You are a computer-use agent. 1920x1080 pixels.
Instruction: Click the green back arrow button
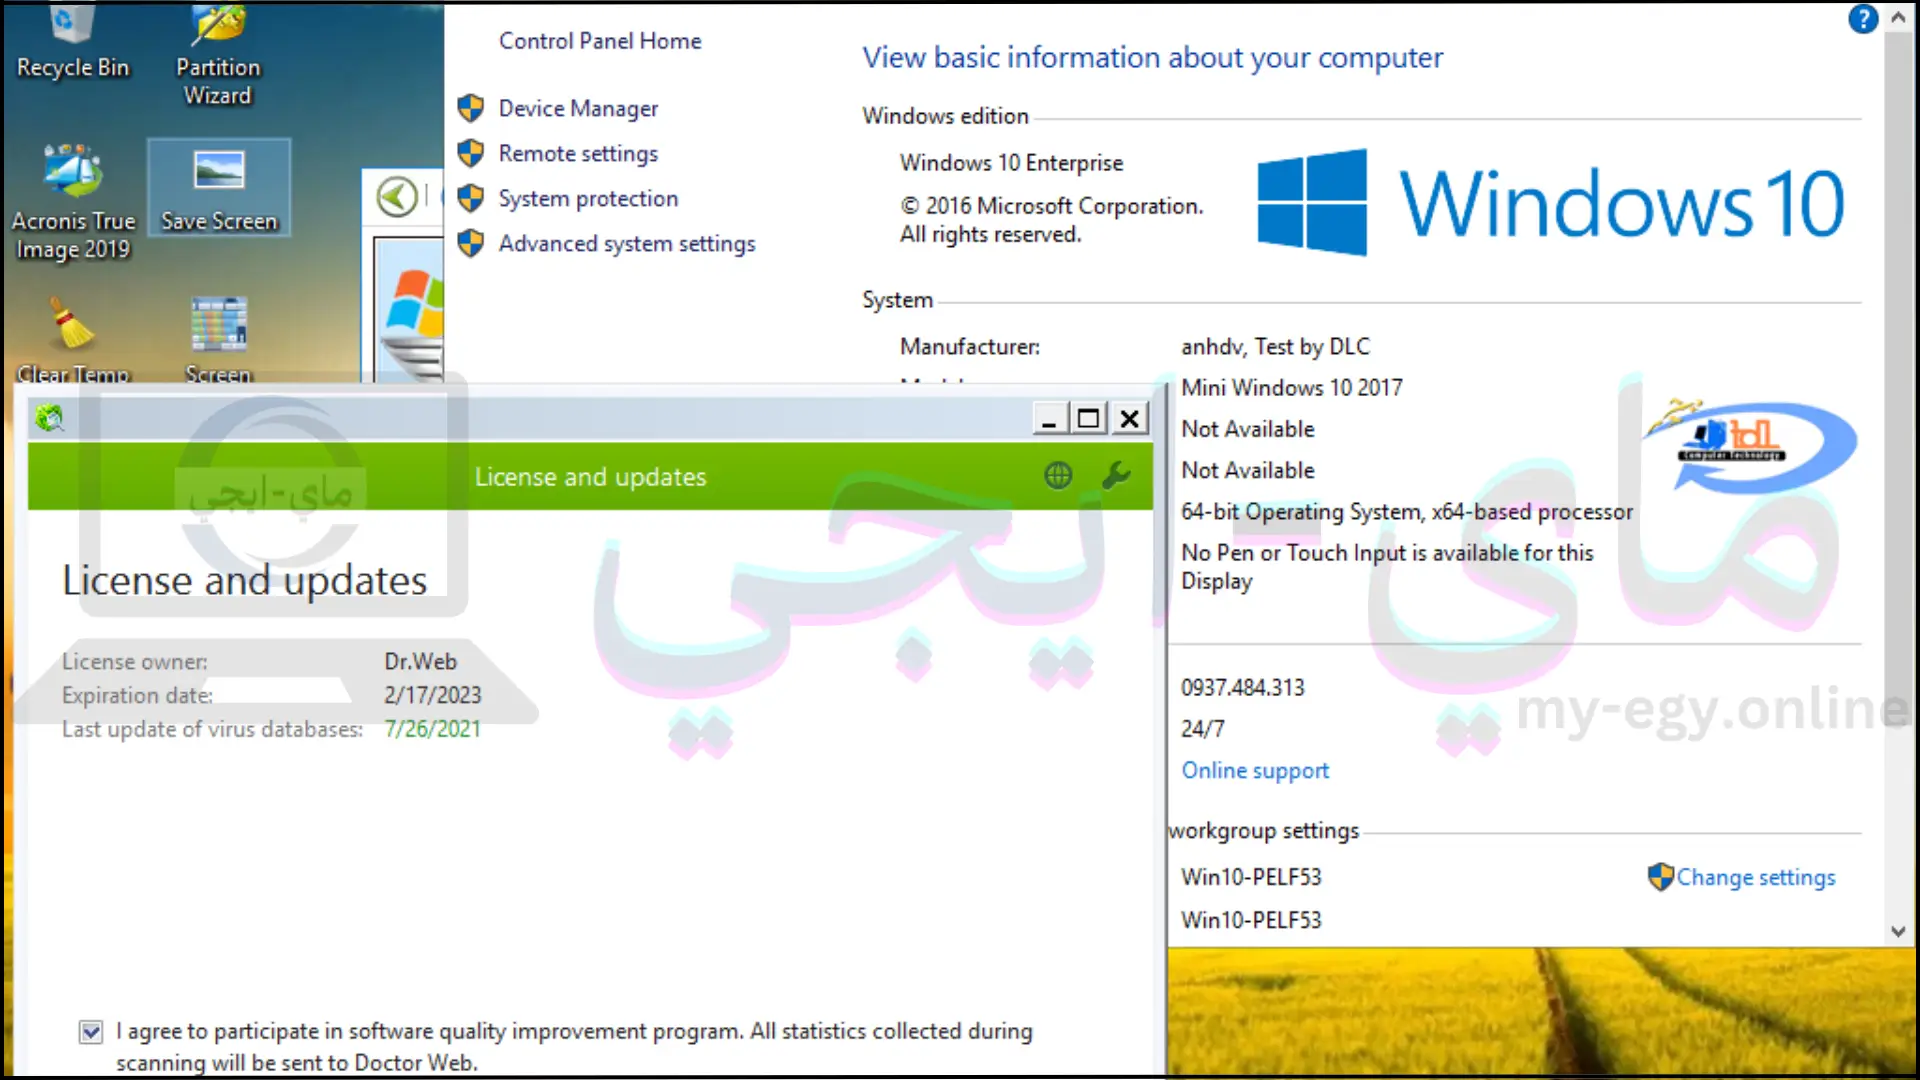397,197
